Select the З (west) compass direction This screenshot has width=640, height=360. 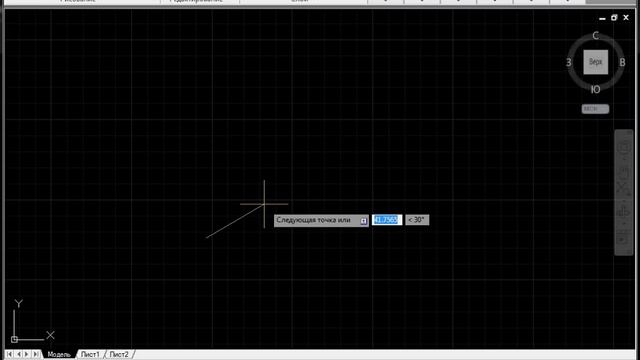click(569, 62)
